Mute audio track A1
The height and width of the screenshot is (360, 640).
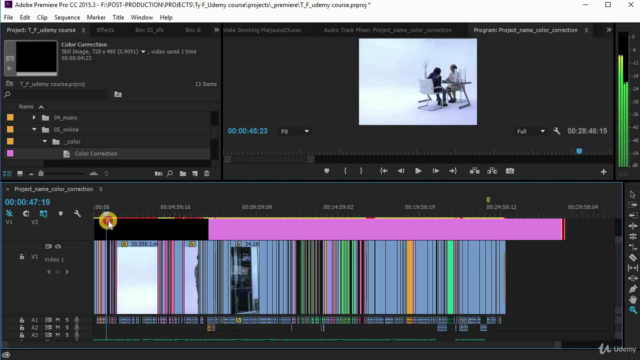pos(58,320)
